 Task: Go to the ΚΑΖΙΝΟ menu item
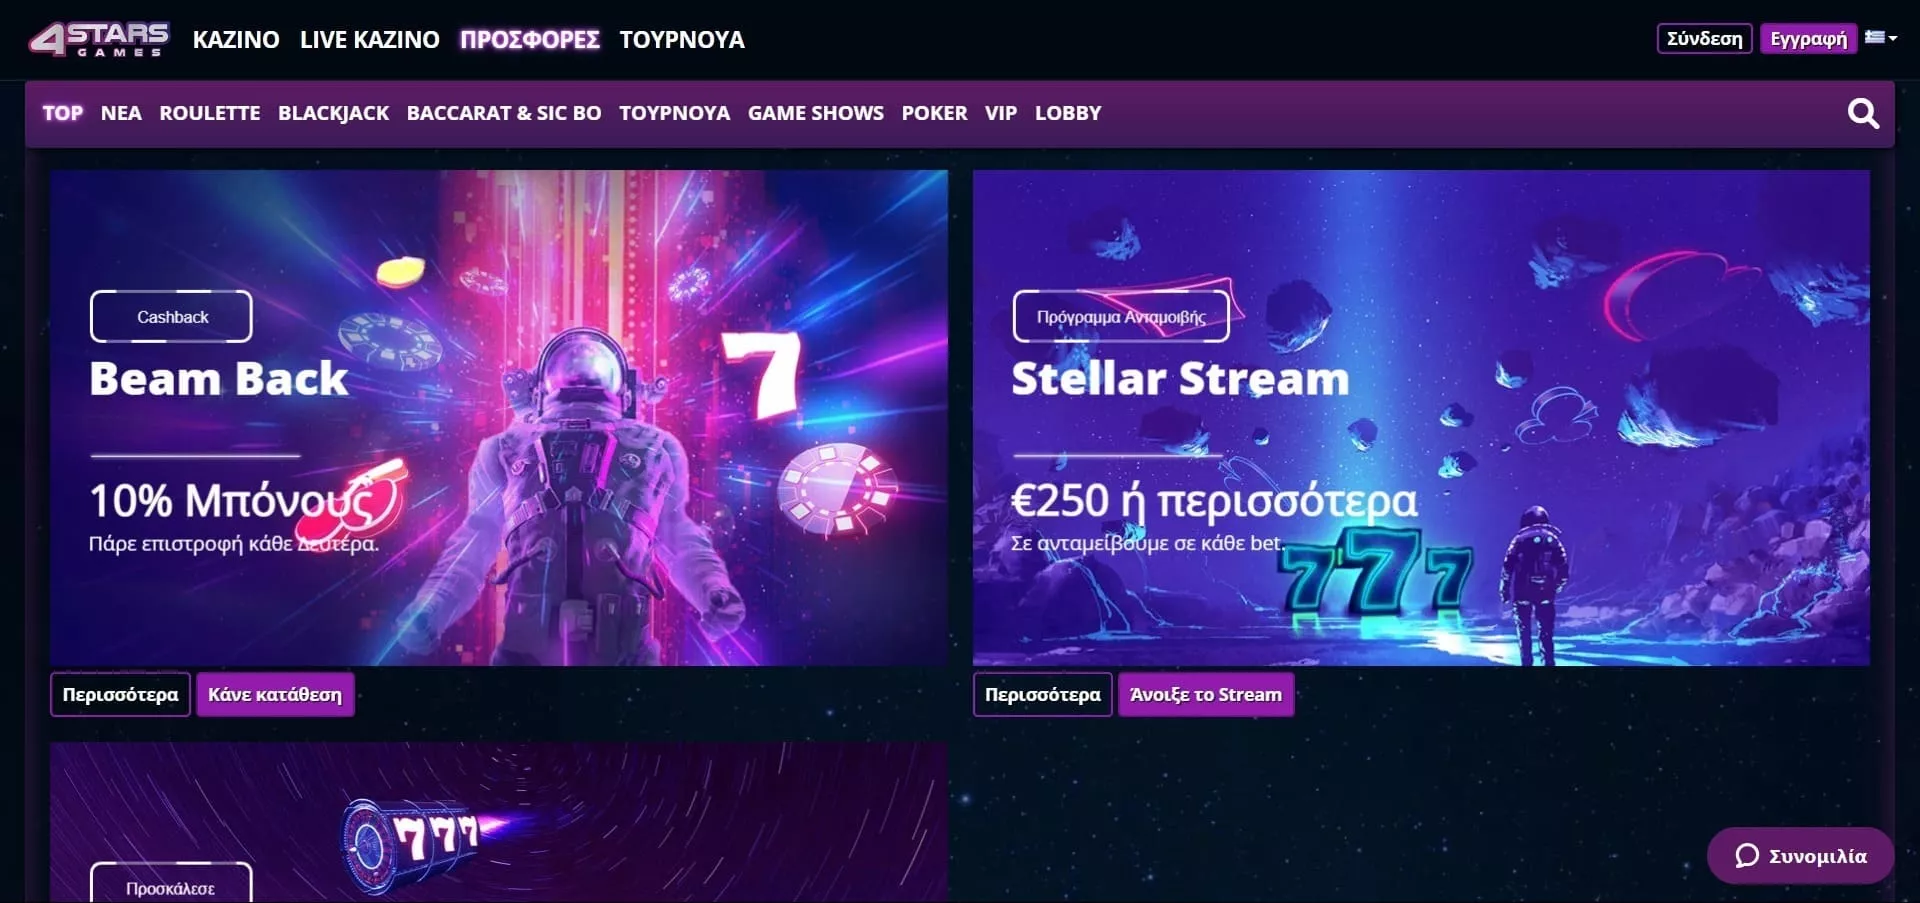point(236,40)
